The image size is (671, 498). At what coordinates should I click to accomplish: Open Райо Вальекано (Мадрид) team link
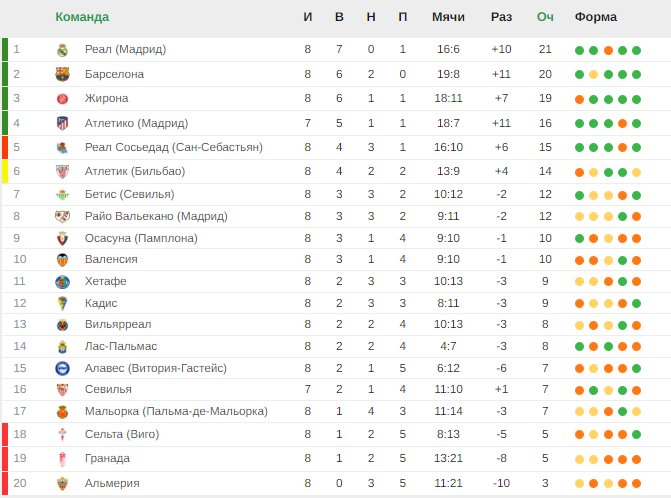(156, 216)
